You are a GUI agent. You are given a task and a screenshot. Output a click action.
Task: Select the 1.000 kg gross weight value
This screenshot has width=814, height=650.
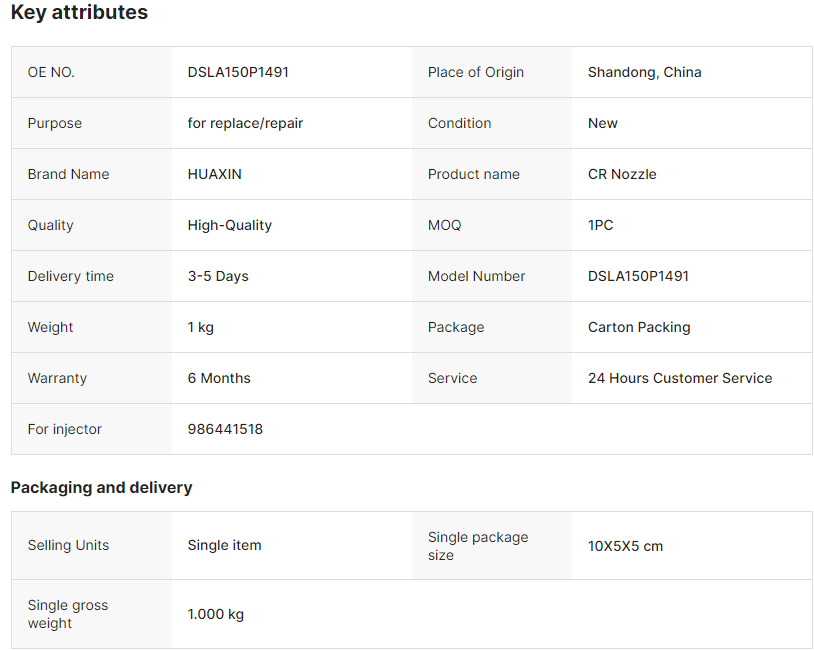pyautogui.click(x=215, y=614)
